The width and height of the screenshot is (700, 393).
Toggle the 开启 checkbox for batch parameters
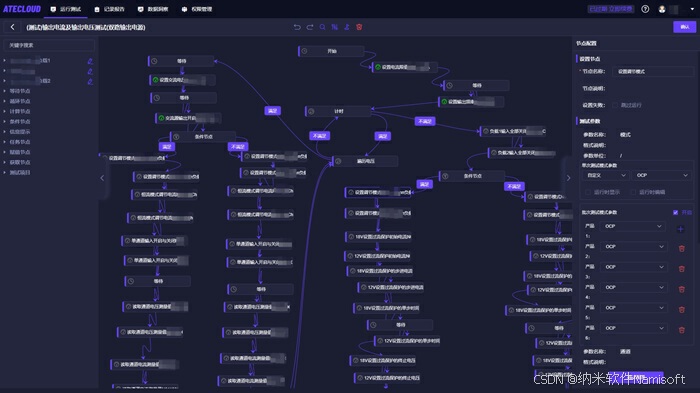(675, 213)
